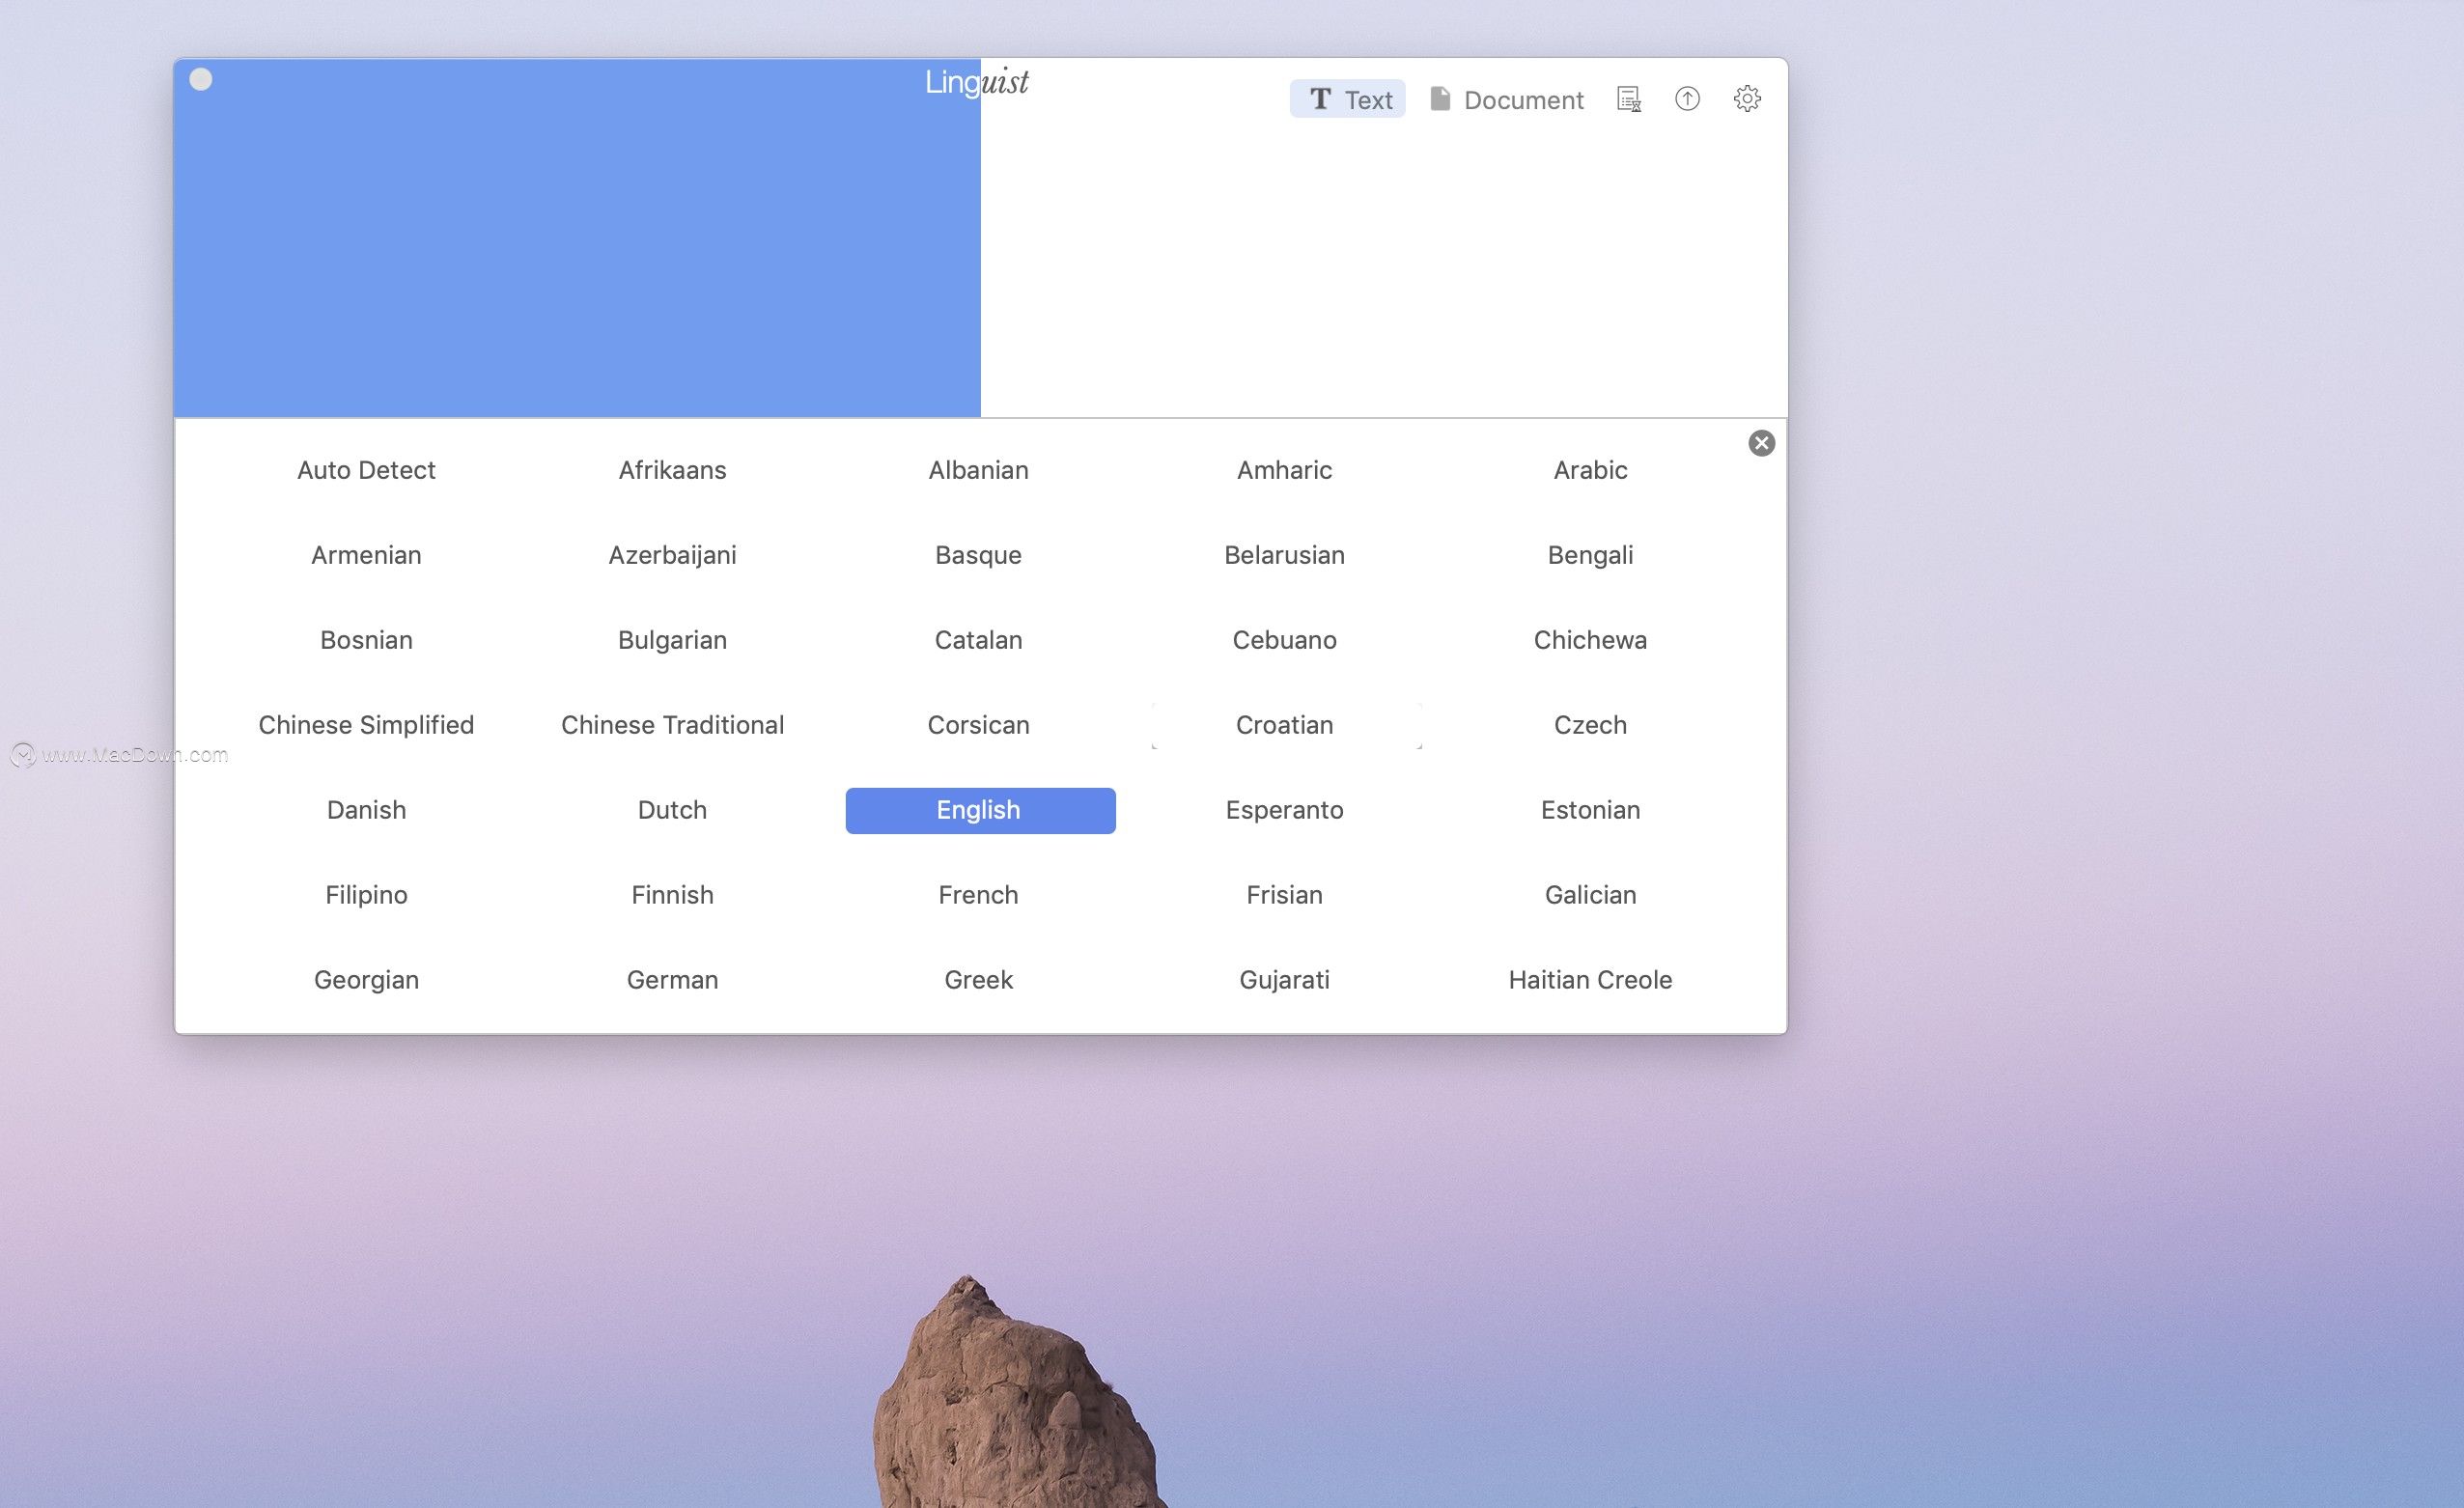The height and width of the screenshot is (1508, 2464).
Task: Enable Esperanto as translation language
Action: pyautogui.click(x=1285, y=809)
